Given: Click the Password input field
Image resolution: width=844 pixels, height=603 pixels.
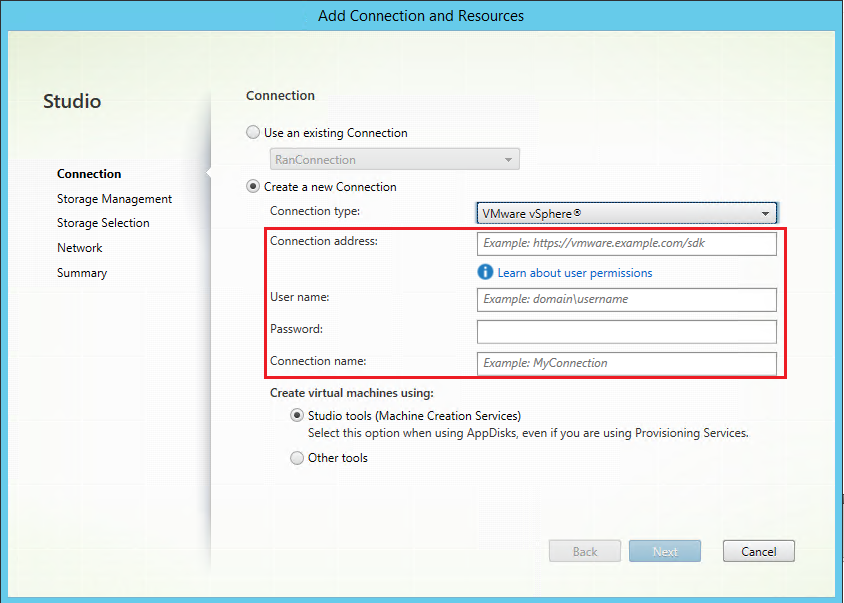Looking at the screenshot, I should 626,331.
